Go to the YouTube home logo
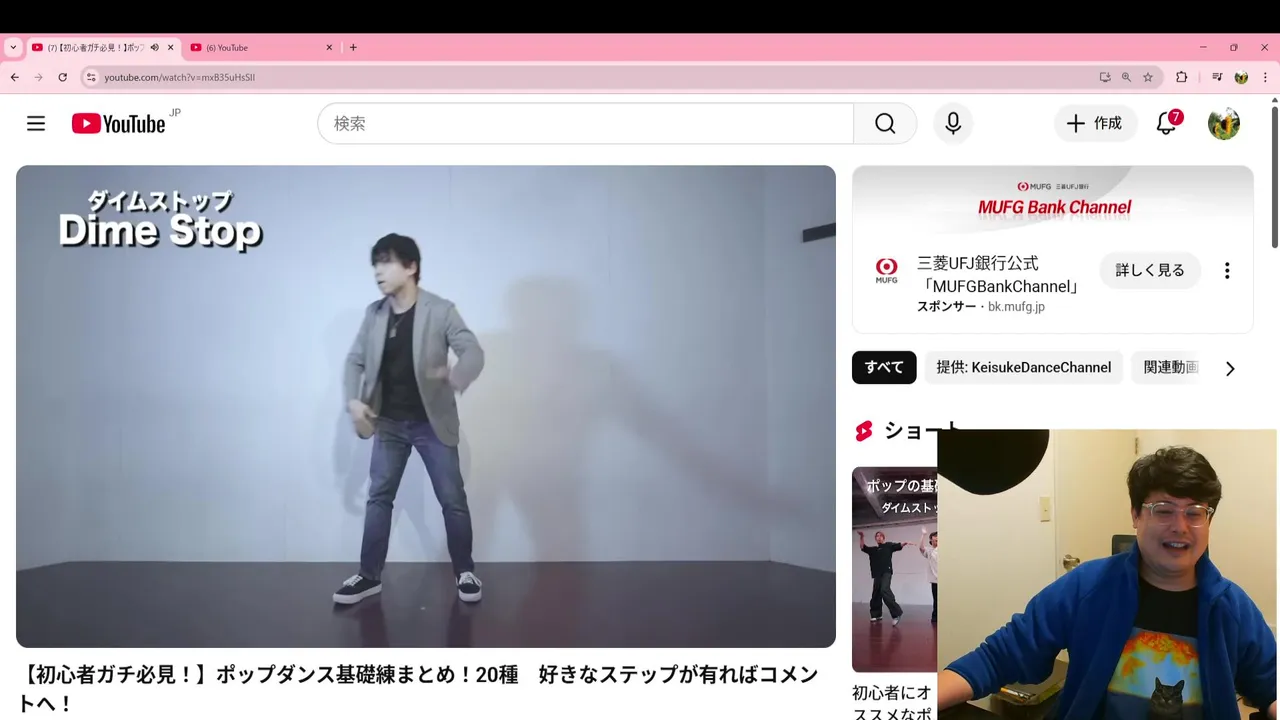The width and height of the screenshot is (1280, 720). (119, 123)
